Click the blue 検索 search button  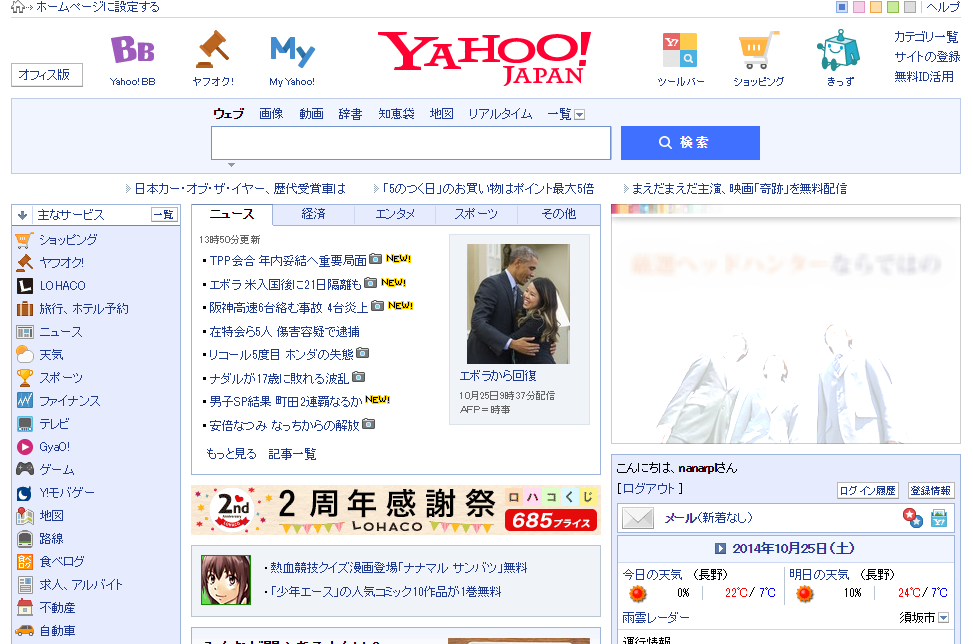[690, 143]
